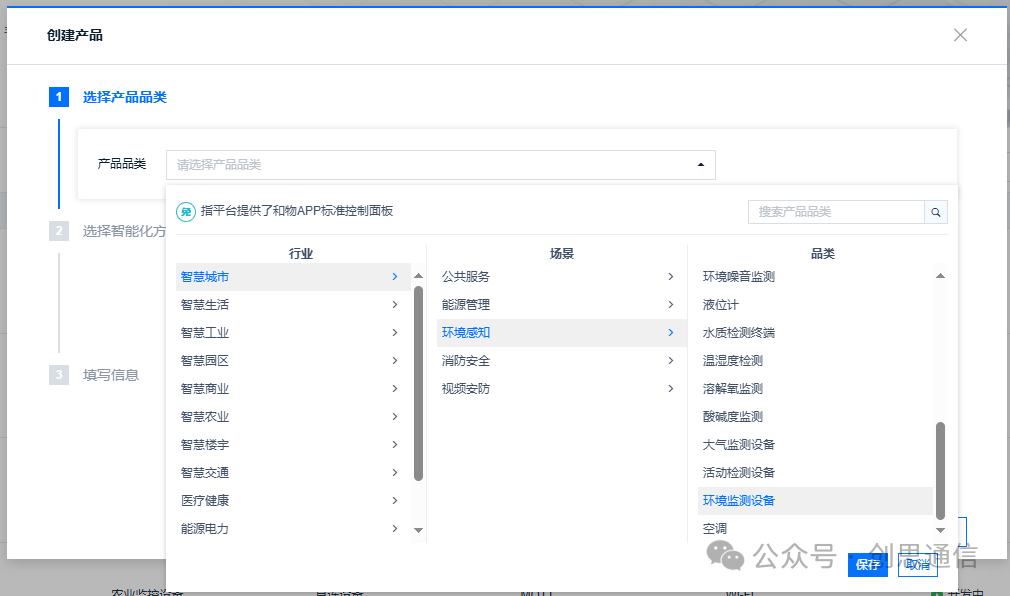Viewport: 1010px width, 596px height.
Task: Click the chevron beside 能源电力
Action: [395, 528]
